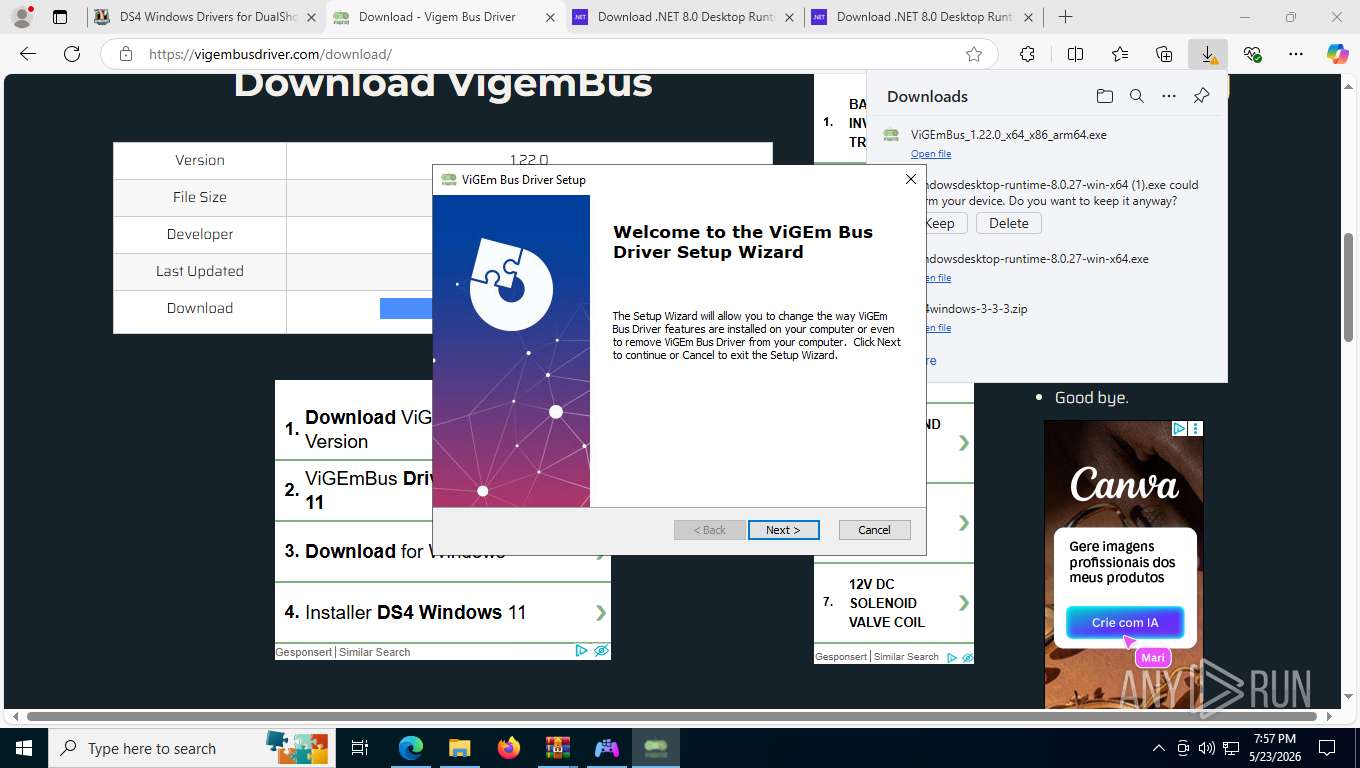Open the Copilot icon
Screen dimensions: 1360x768
pyautogui.click(x=1337, y=54)
